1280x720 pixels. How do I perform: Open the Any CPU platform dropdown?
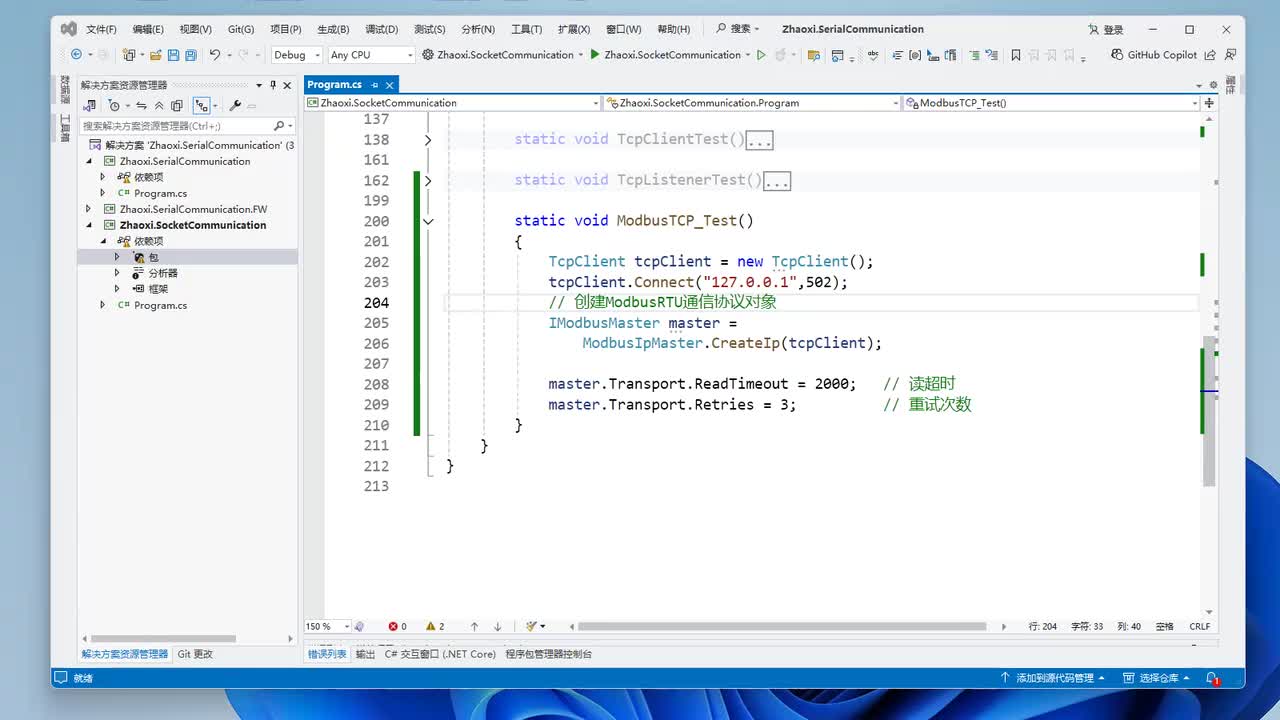[x=370, y=55]
